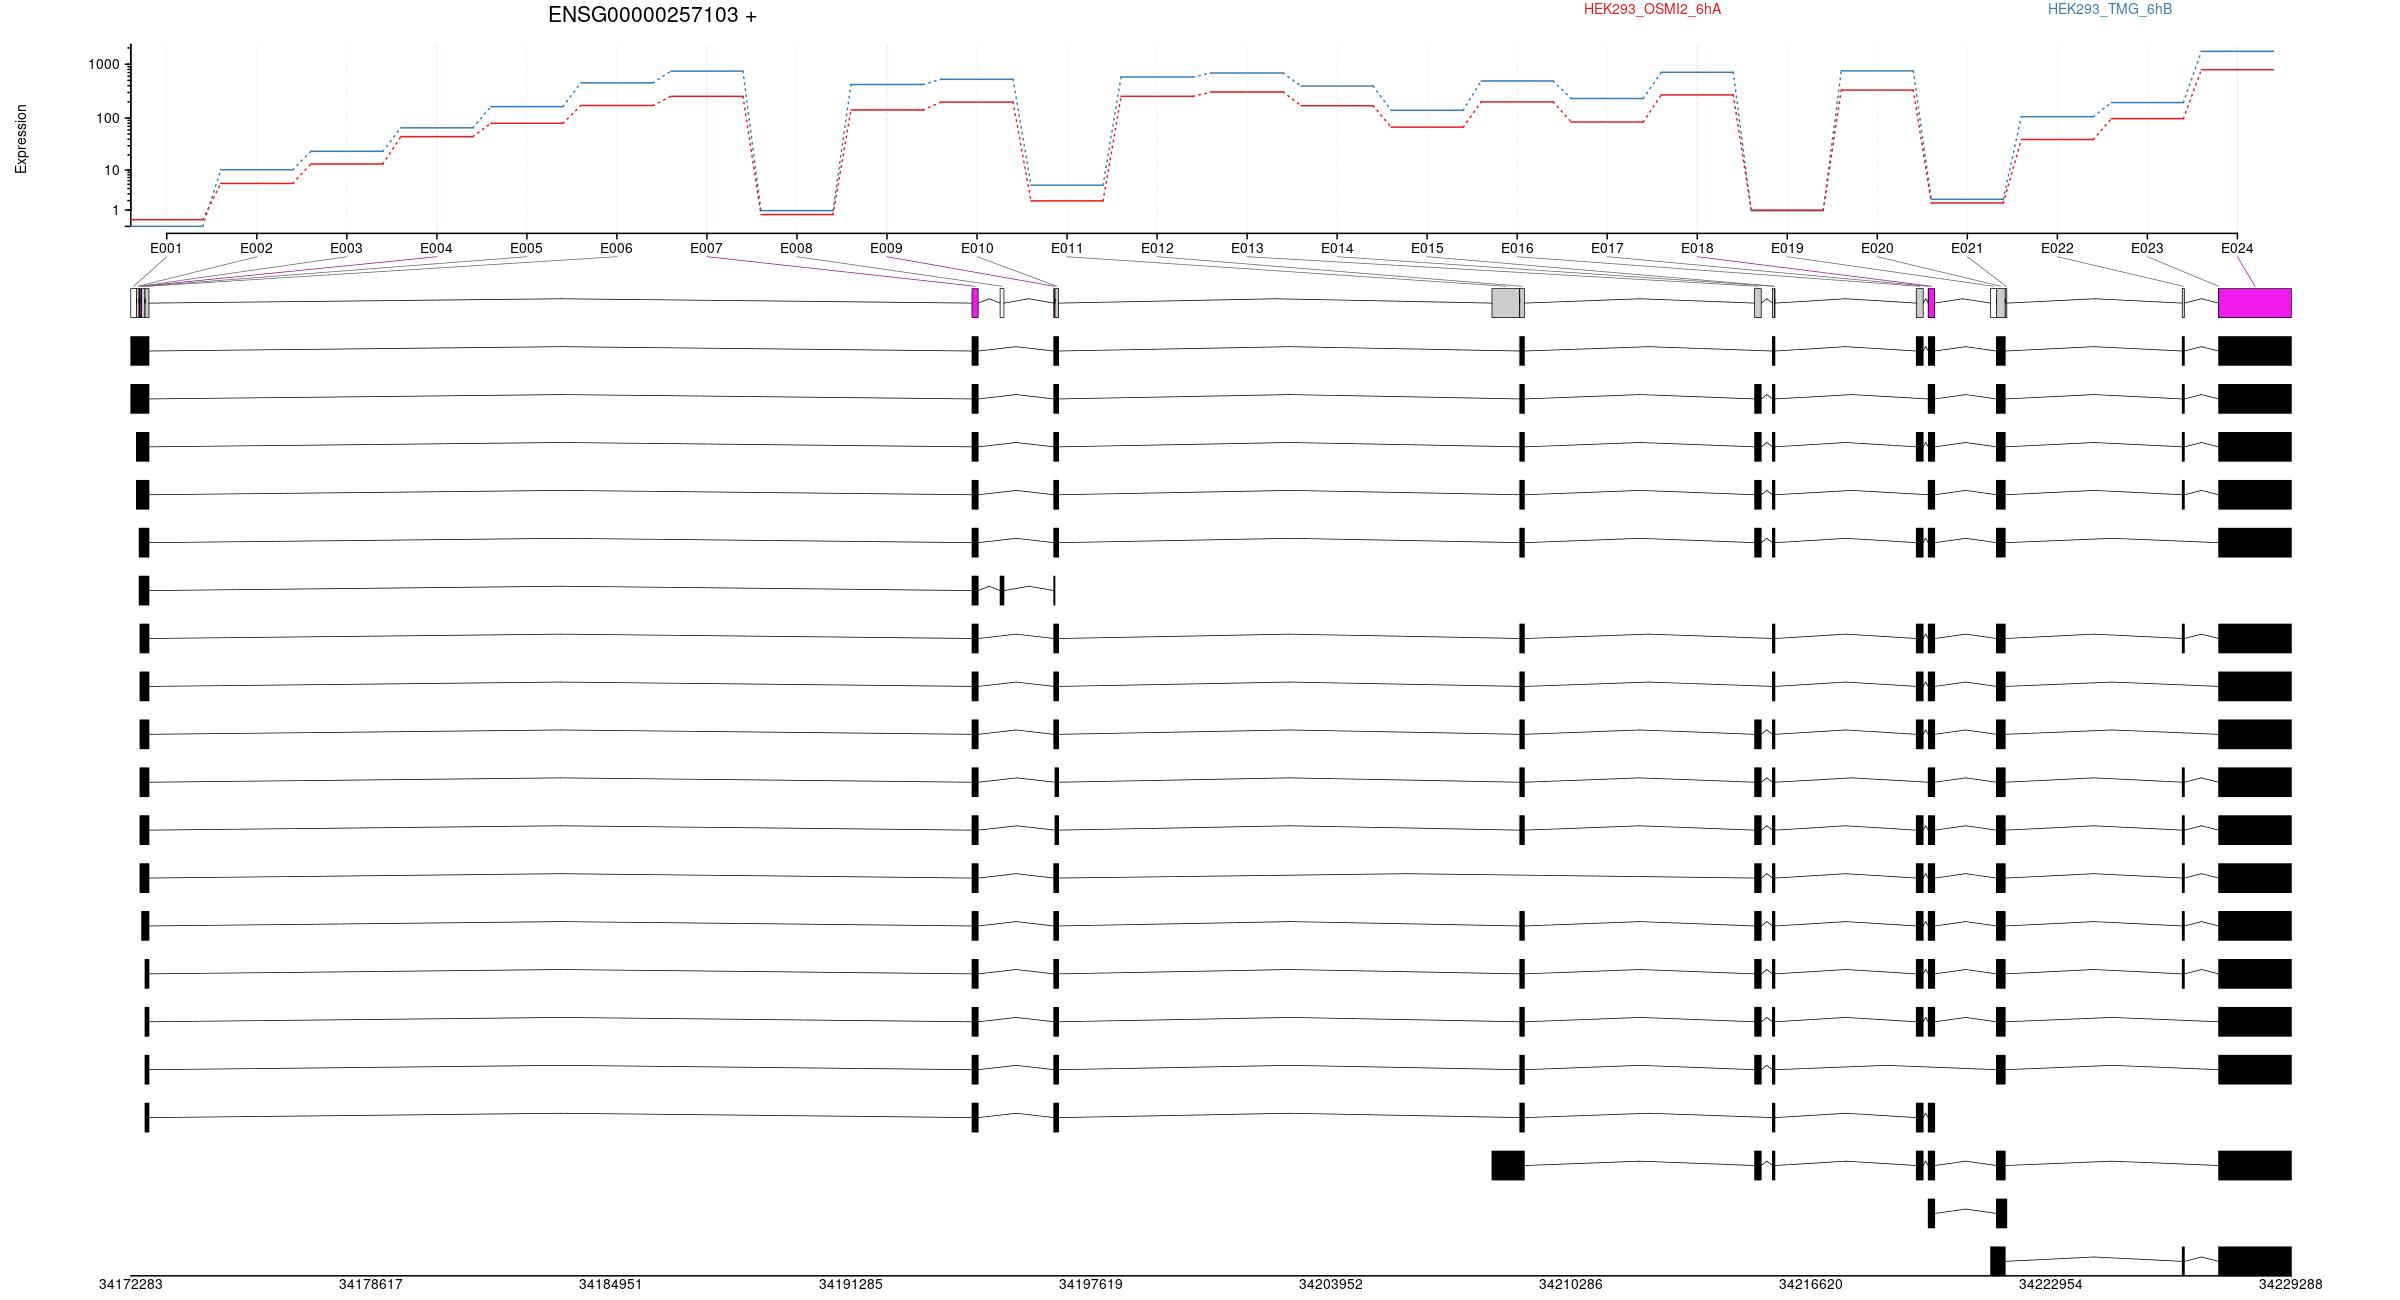The height and width of the screenshot is (1300, 2400).
Task: Click genomic coordinate 34197619
Action: point(1090,1284)
